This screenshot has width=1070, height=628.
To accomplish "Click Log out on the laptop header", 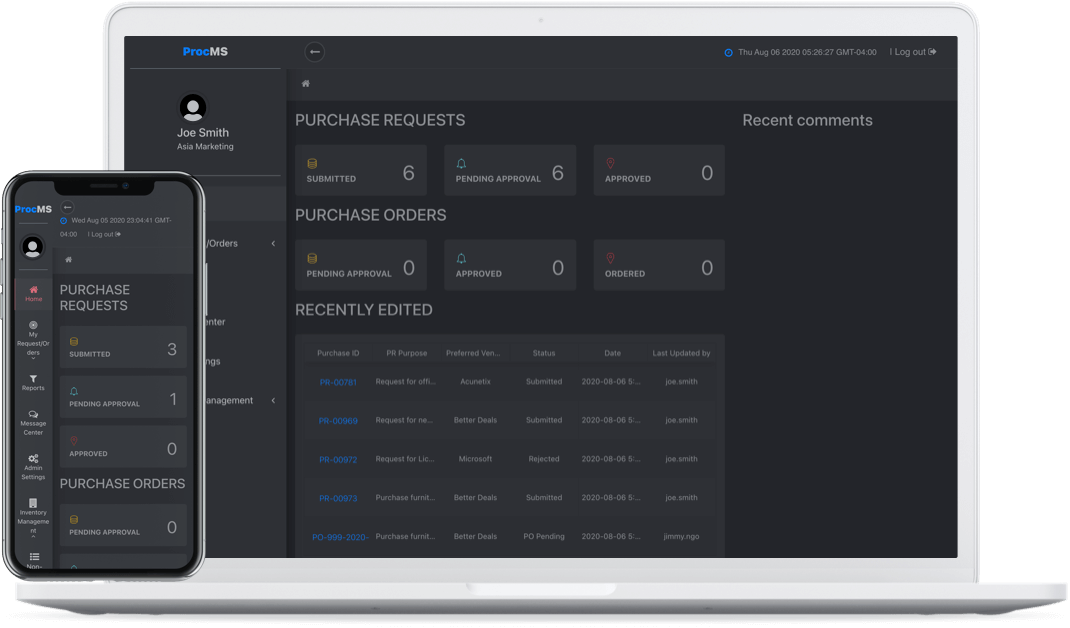I will 913,52.
